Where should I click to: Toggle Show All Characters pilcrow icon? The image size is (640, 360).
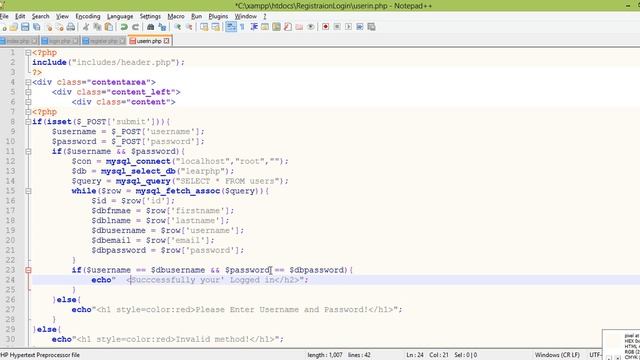tap(242, 27)
